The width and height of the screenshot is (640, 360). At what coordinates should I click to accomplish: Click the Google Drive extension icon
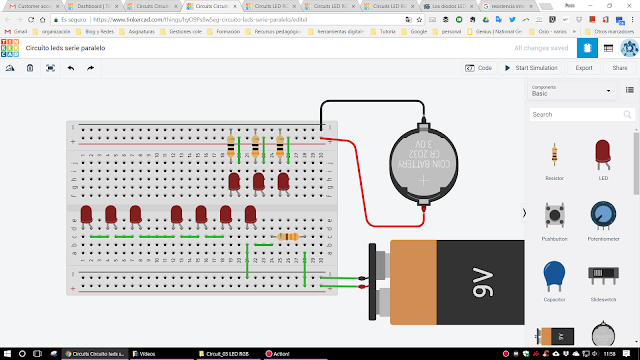(x=486, y=20)
